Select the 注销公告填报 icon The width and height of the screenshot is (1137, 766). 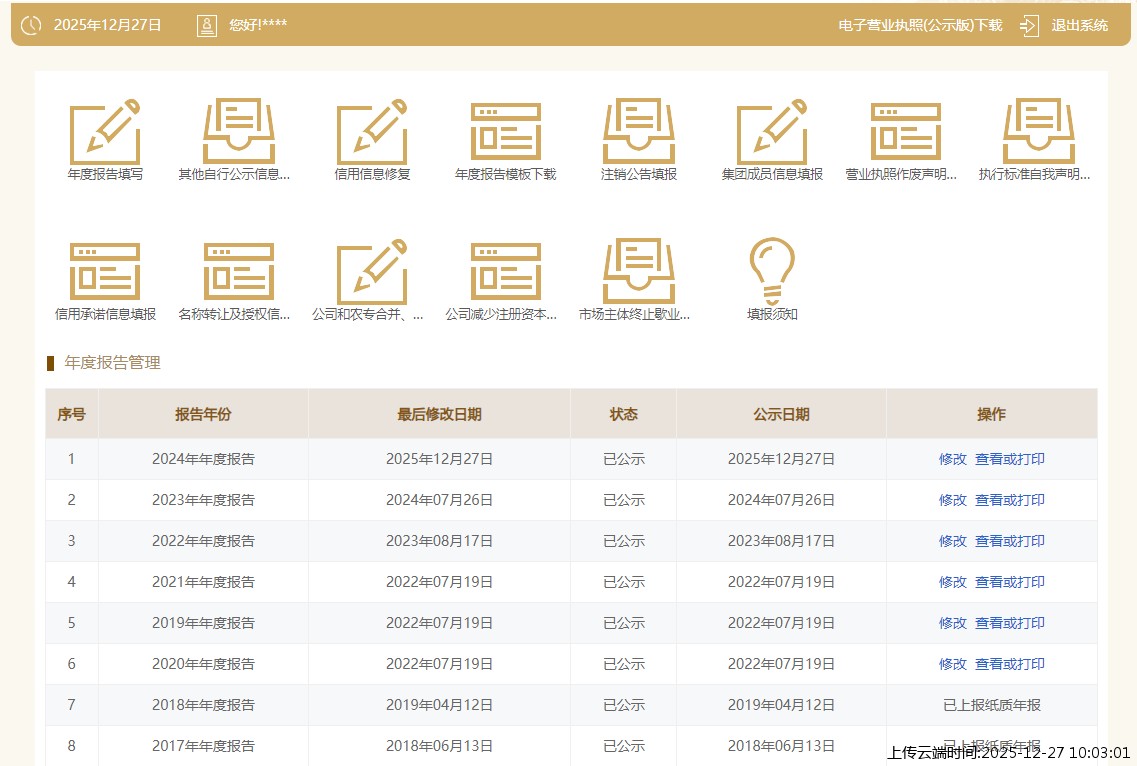(x=639, y=133)
